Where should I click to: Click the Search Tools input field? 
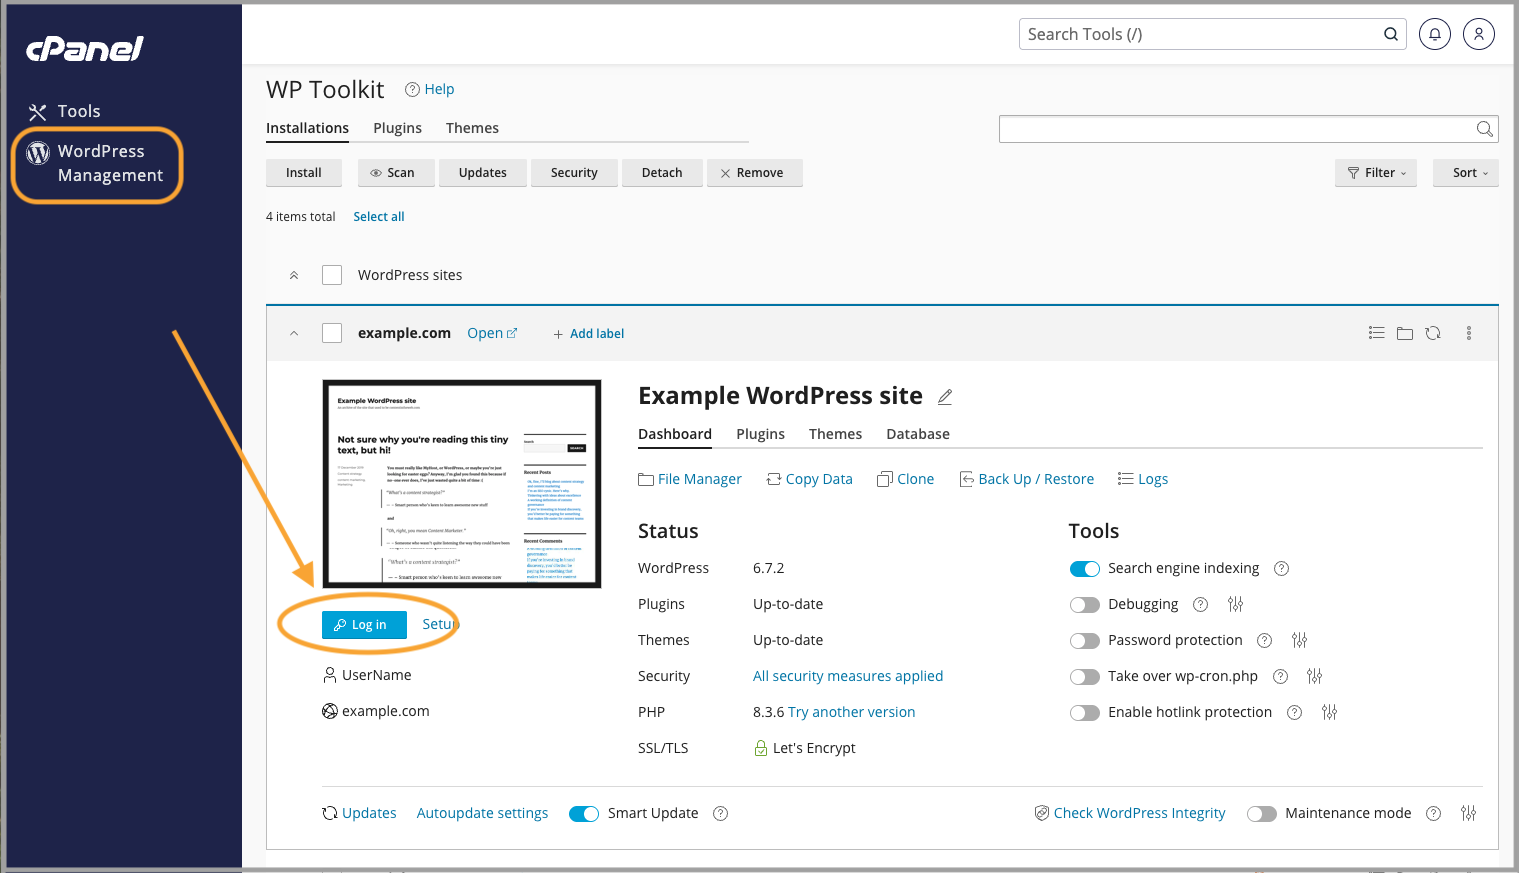[x=1200, y=34]
